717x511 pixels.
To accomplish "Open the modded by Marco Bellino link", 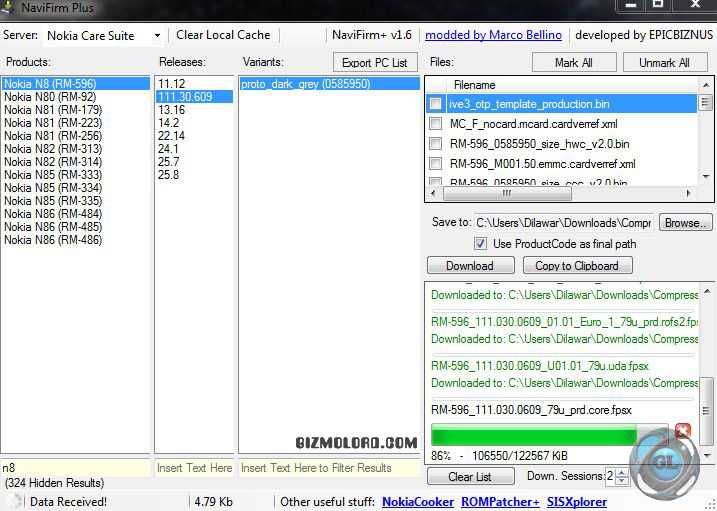I will point(493,35).
